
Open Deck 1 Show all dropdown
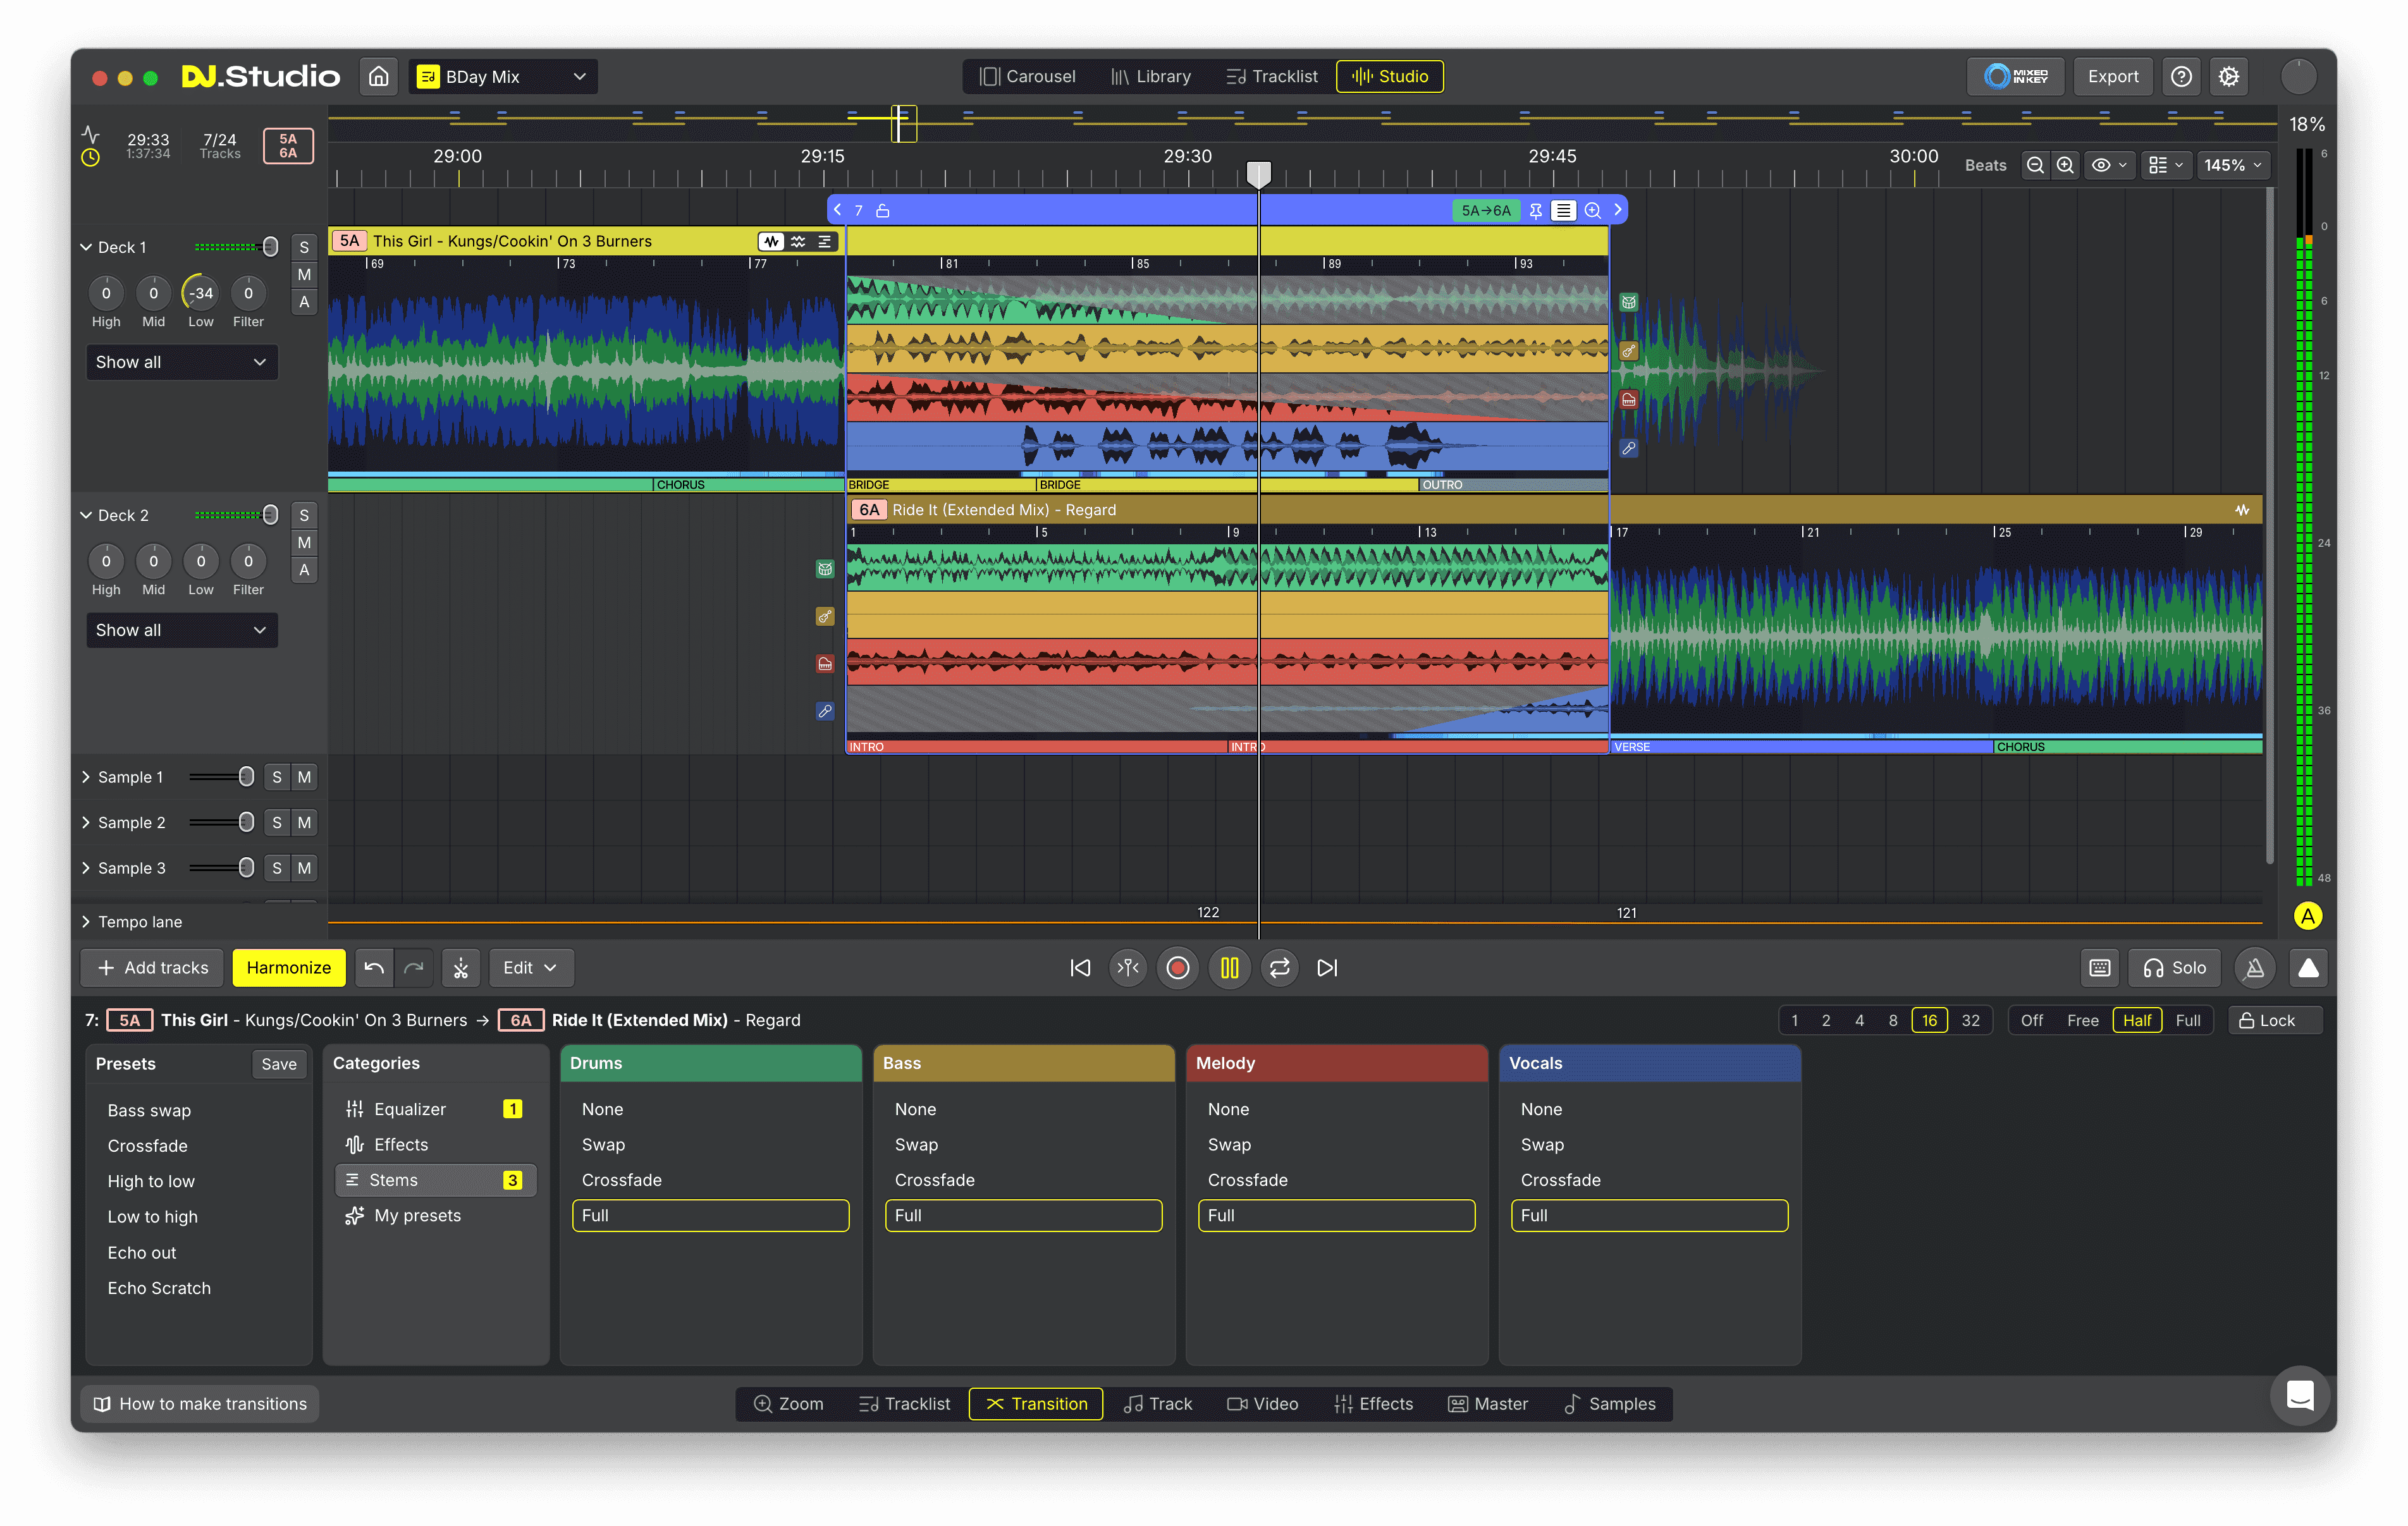coord(181,362)
